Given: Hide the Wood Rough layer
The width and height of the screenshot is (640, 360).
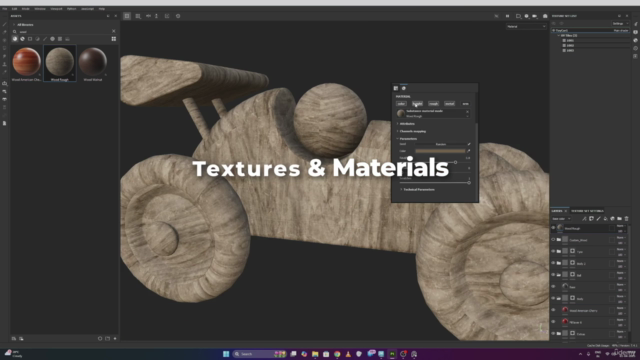Looking at the screenshot, I should point(553,228).
